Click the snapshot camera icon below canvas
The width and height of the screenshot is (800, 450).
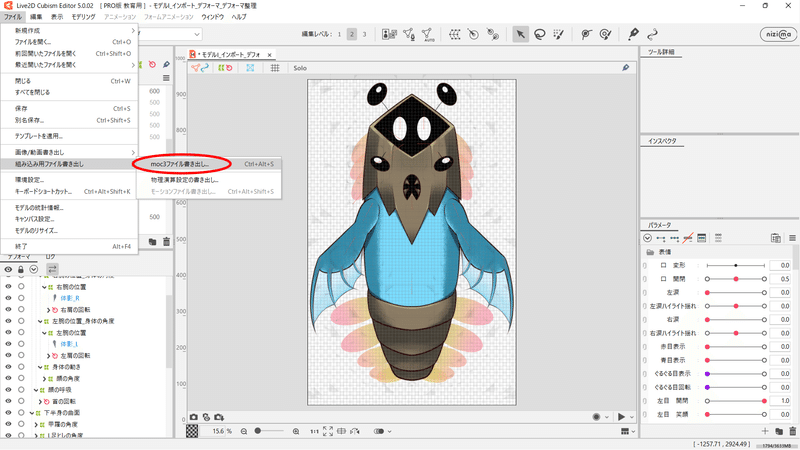(x=194, y=417)
